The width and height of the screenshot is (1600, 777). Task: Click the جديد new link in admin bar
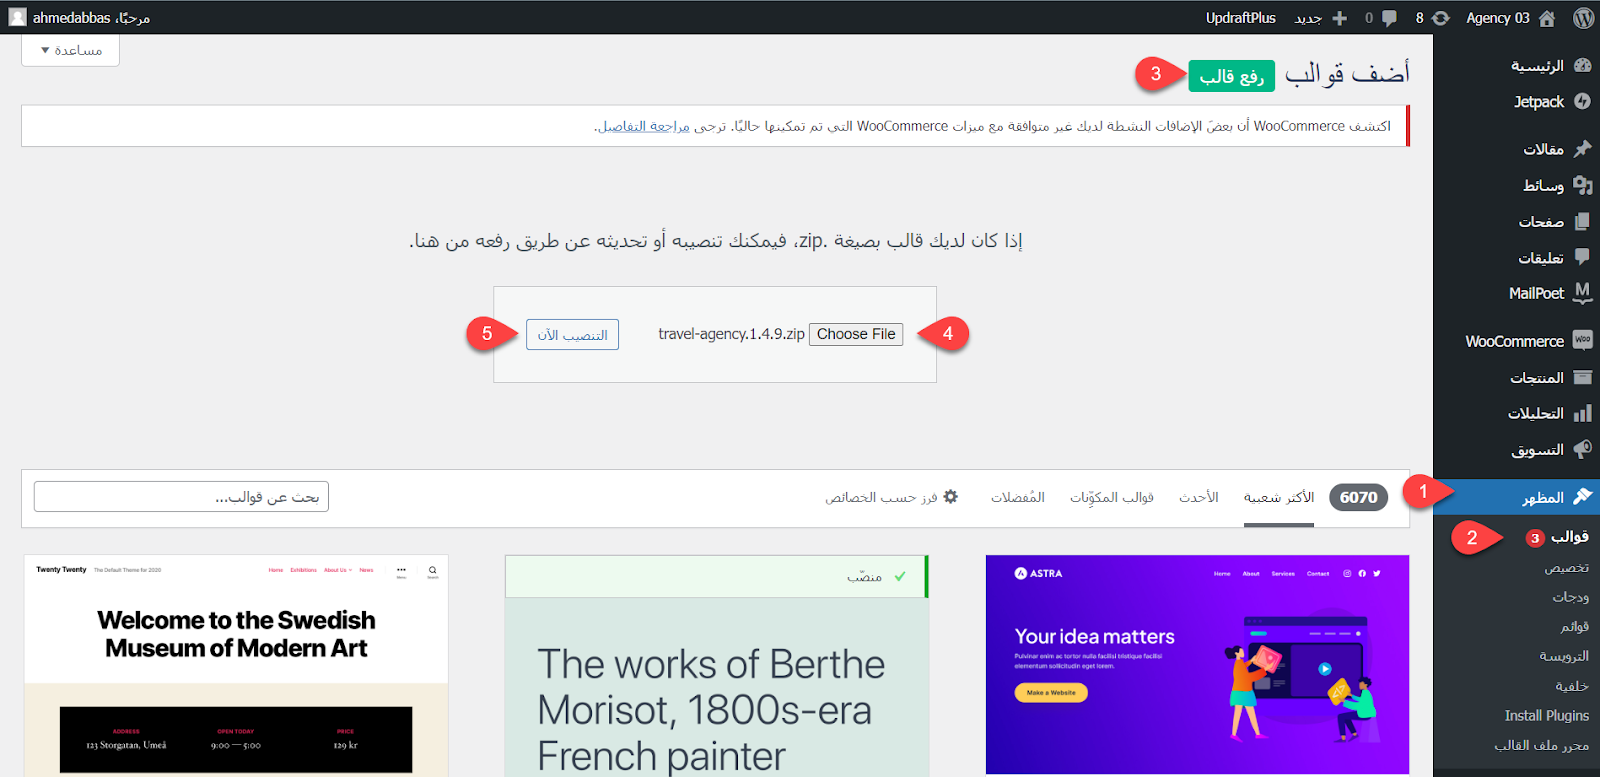[1308, 18]
